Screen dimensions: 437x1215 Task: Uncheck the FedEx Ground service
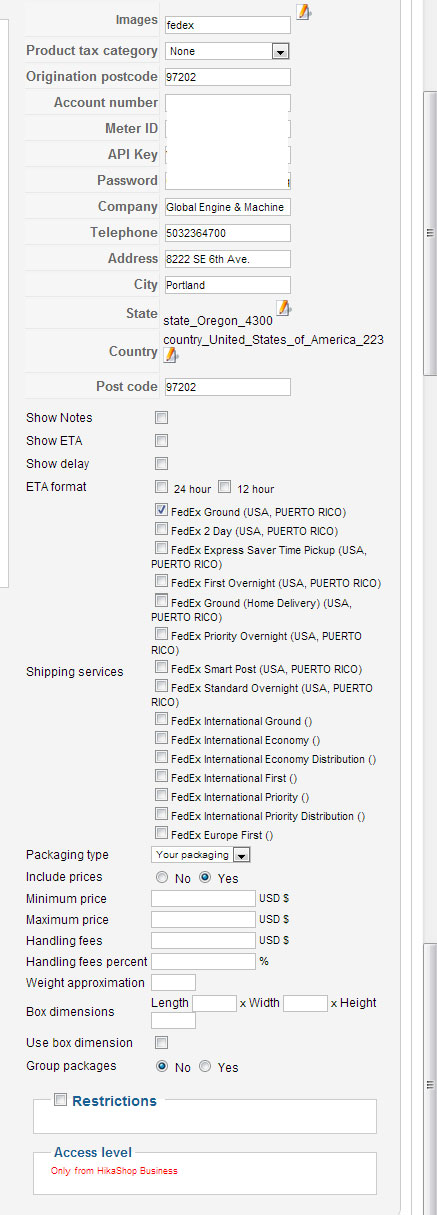click(161, 510)
